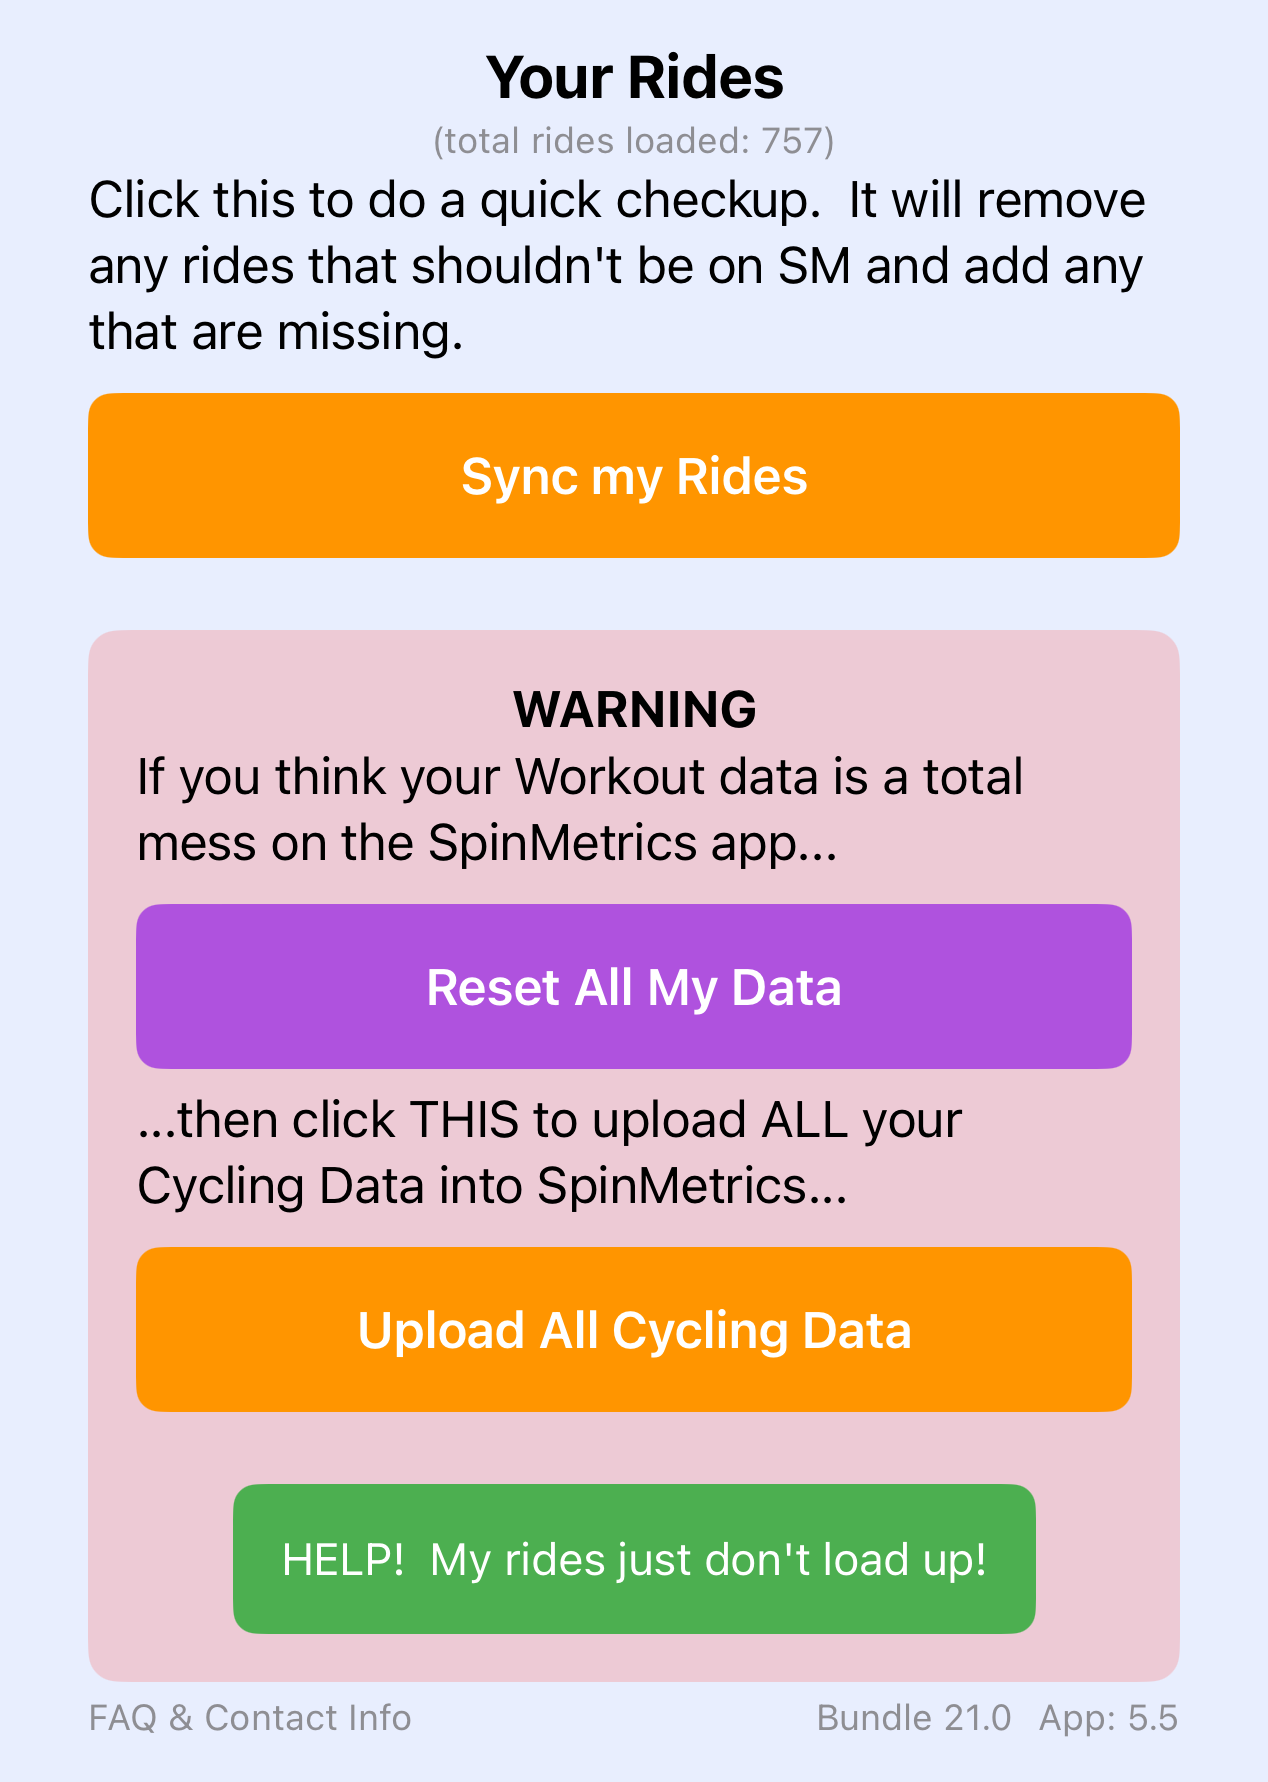Click 'that are missing.' line of description

tap(276, 332)
